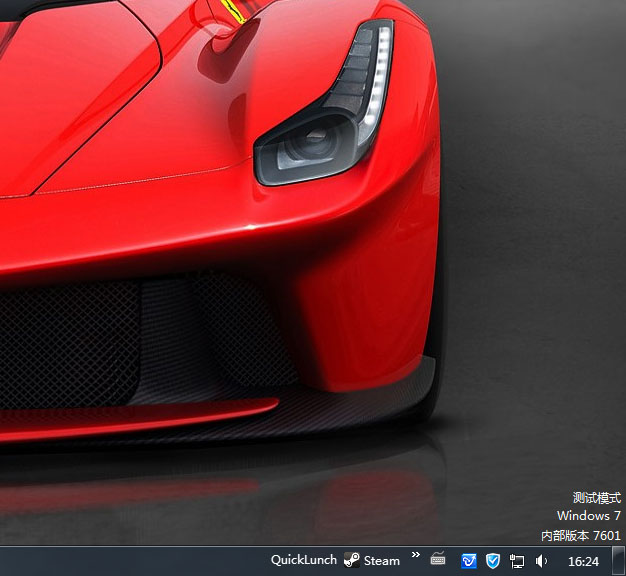Open the network connection tray icon

point(517,561)
